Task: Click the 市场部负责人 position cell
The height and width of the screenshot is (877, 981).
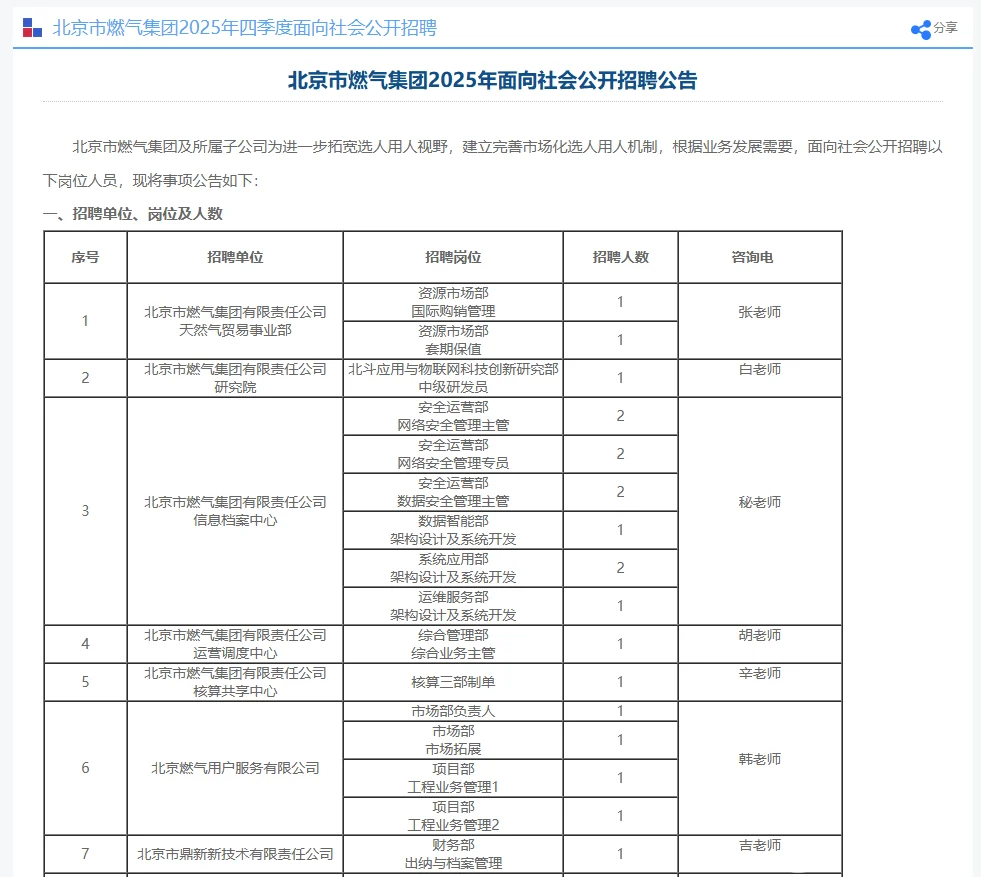Action: coord(453,711)
